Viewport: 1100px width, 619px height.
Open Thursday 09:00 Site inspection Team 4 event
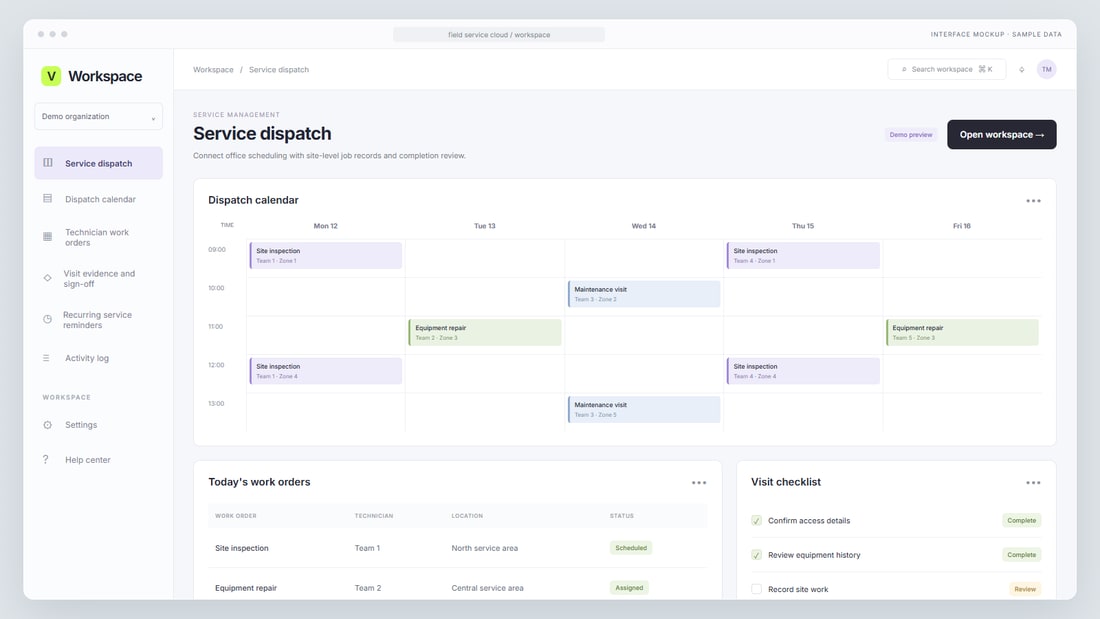coord(803,255)
